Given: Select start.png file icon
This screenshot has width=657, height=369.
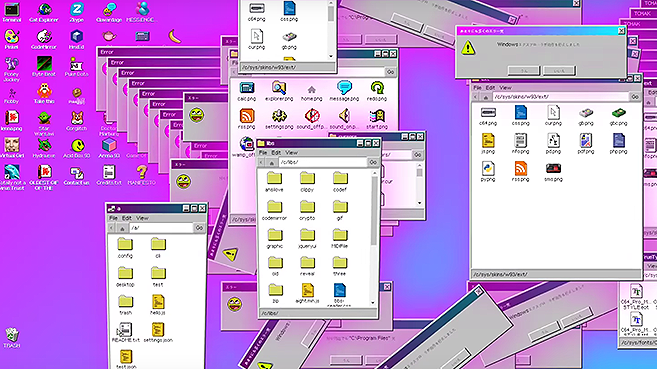Looking at the screenshot, I should pyautogui.click(x=377, y=119).
